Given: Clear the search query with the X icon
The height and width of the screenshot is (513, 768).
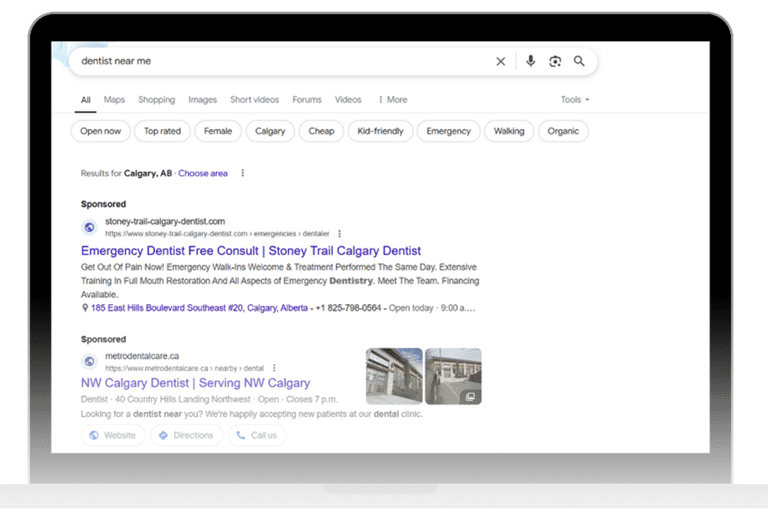Looking at the screenshot, I should [x=501, y=61].
